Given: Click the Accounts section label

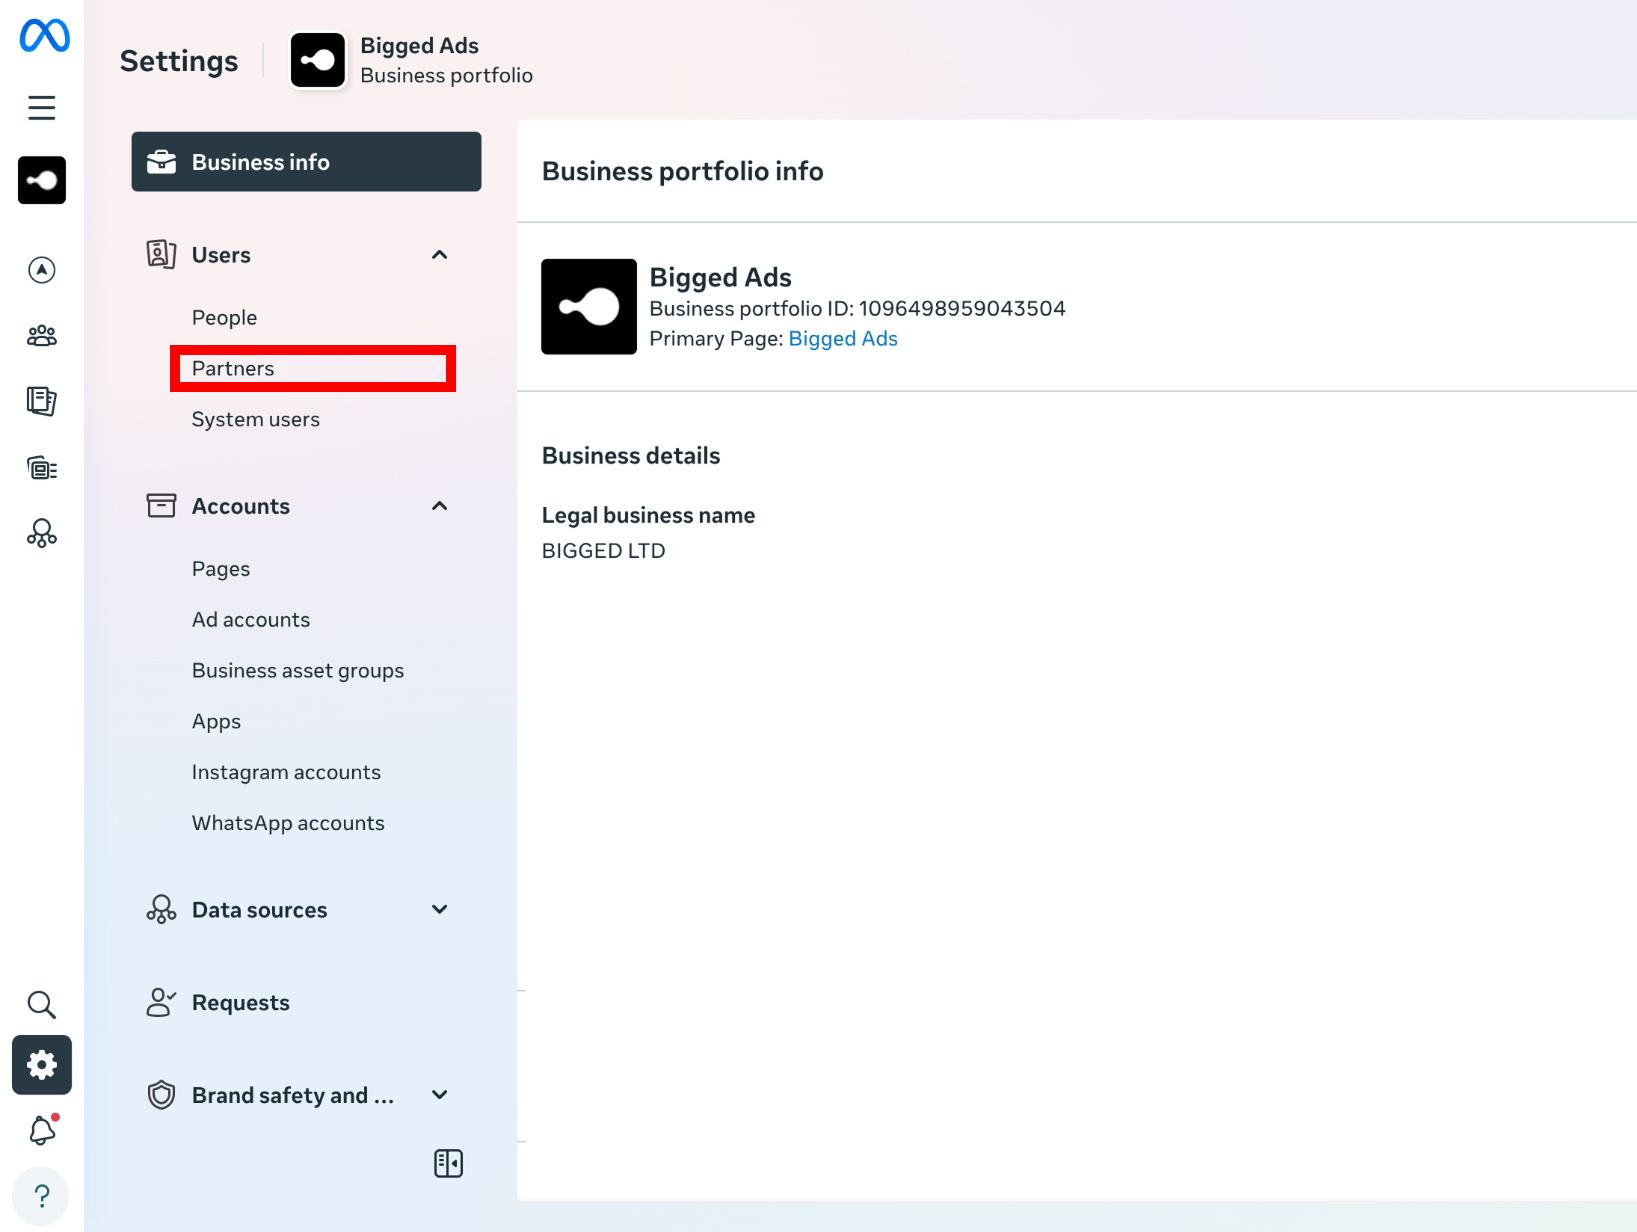Looking at the screenshot, I should click(x=241, y=506).
